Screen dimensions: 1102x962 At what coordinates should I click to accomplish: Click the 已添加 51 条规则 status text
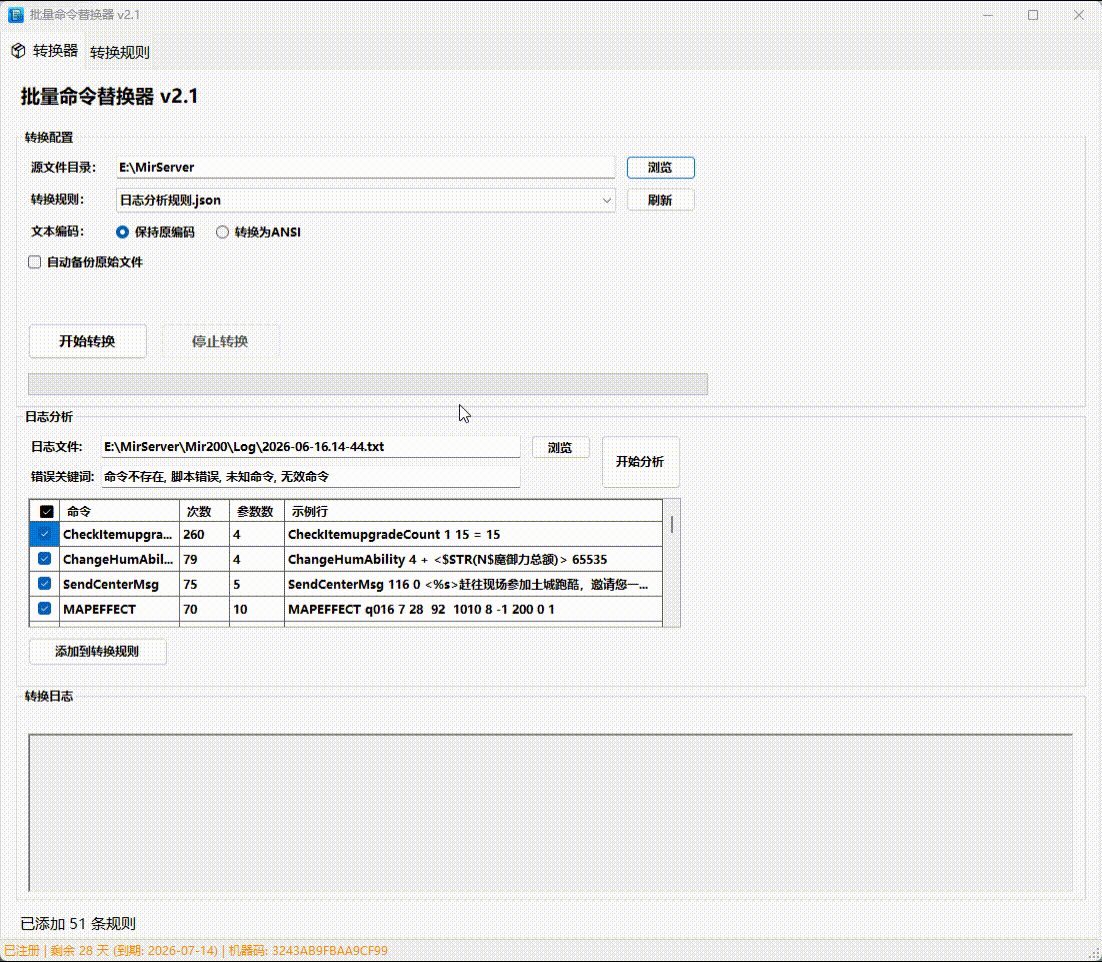pos(78,923)
